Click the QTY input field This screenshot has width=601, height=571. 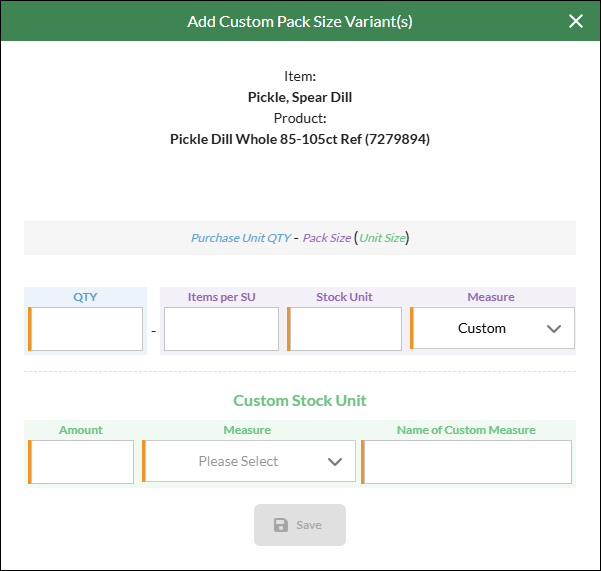pos(85,329)
